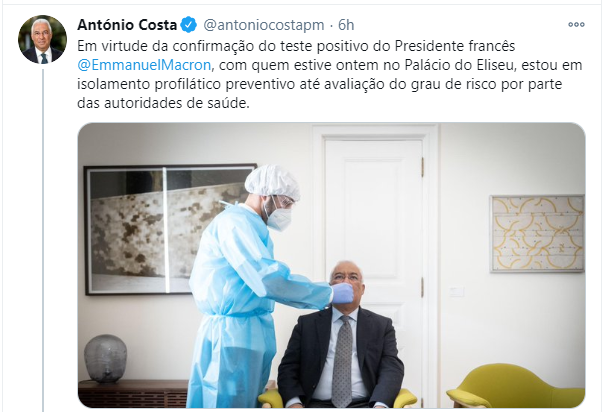The image size is (602, 412).
Task: Click the António Costa display name
Action: coord(127,25)
